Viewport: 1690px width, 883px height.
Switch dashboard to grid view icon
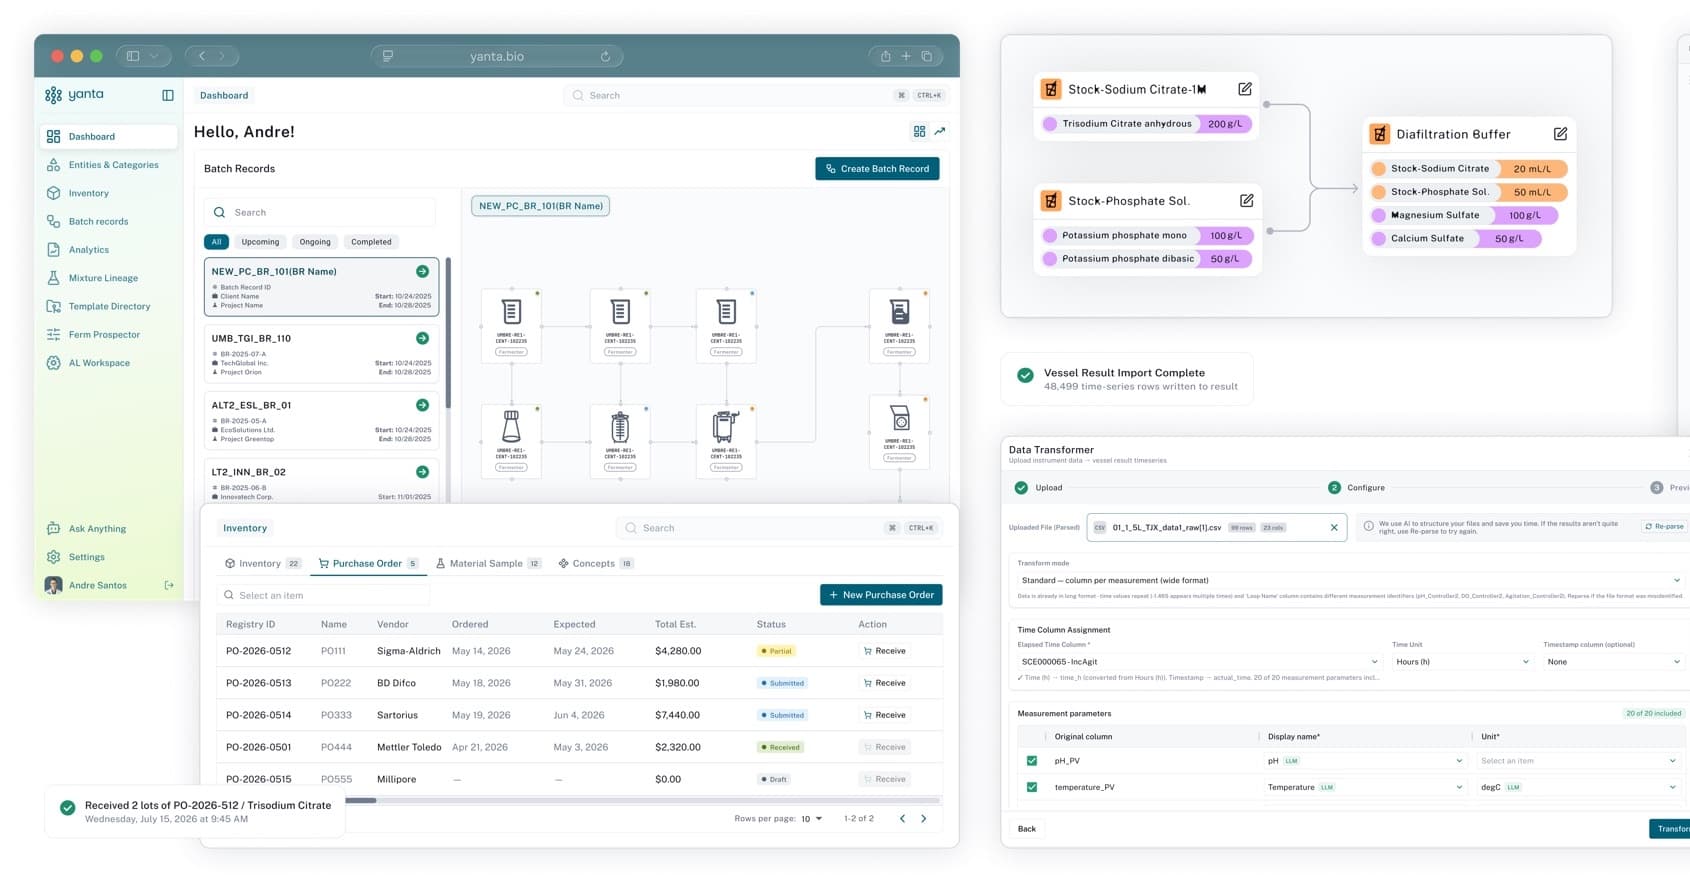(919, 131)
